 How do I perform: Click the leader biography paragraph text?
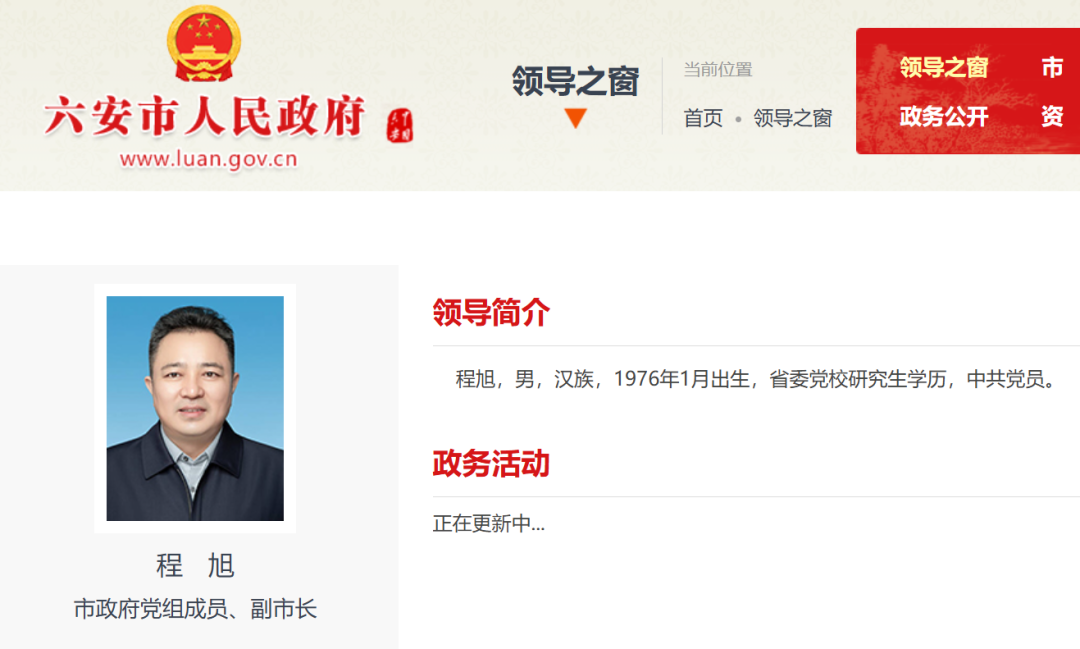tap(756, 379)
